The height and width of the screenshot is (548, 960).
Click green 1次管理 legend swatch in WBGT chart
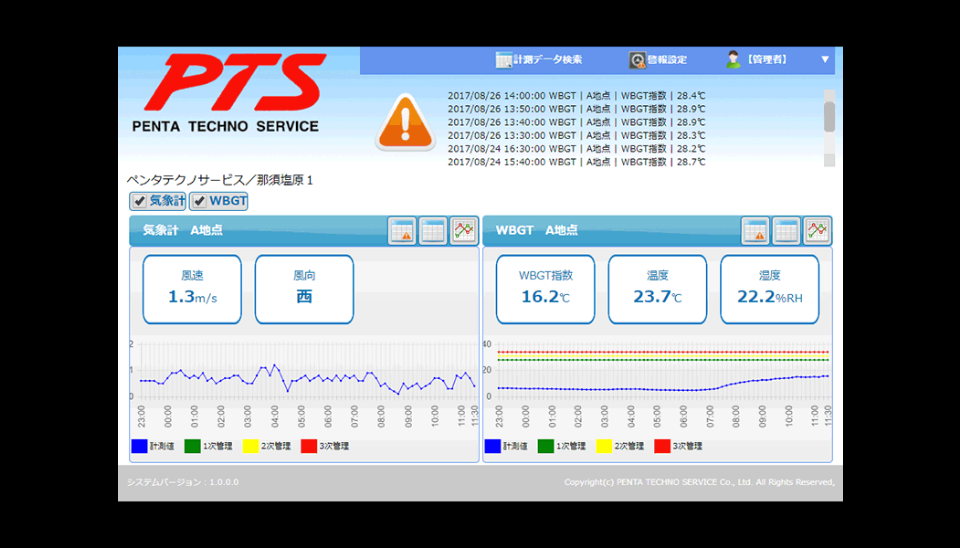point(546,446)
